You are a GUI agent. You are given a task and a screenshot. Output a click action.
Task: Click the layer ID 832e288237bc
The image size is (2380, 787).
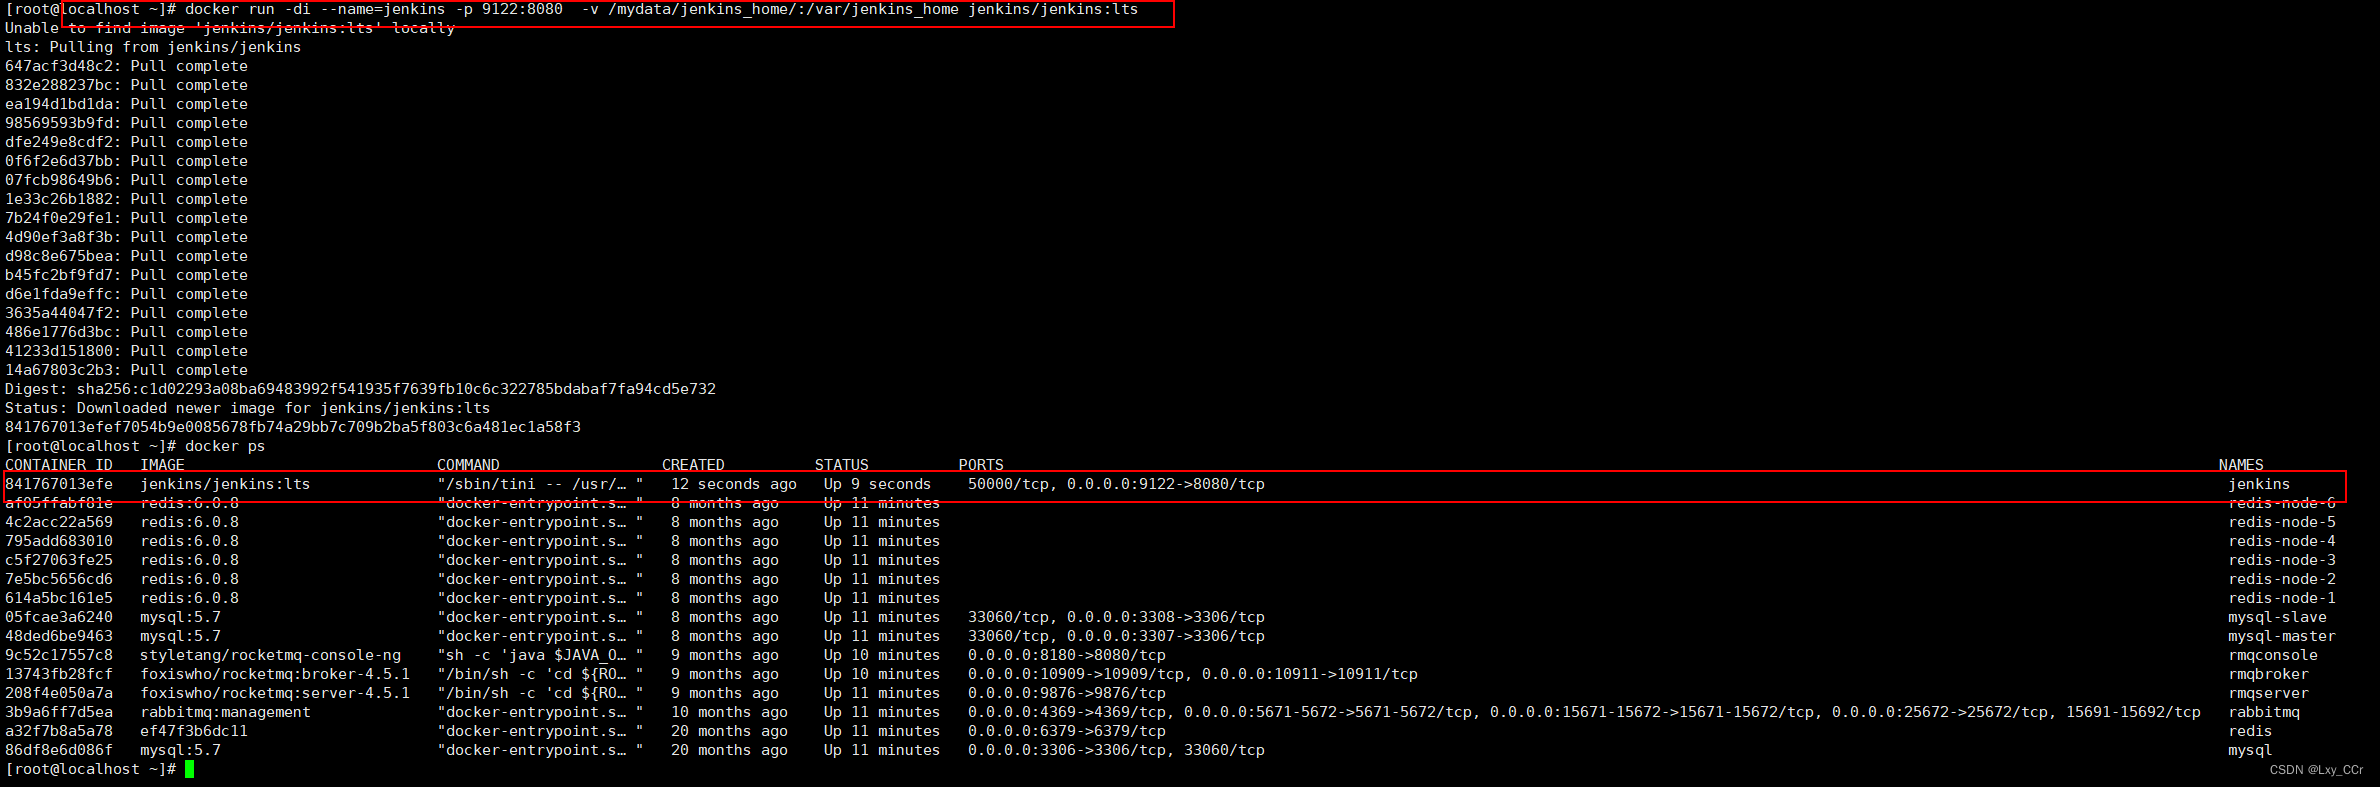(59, 85)
